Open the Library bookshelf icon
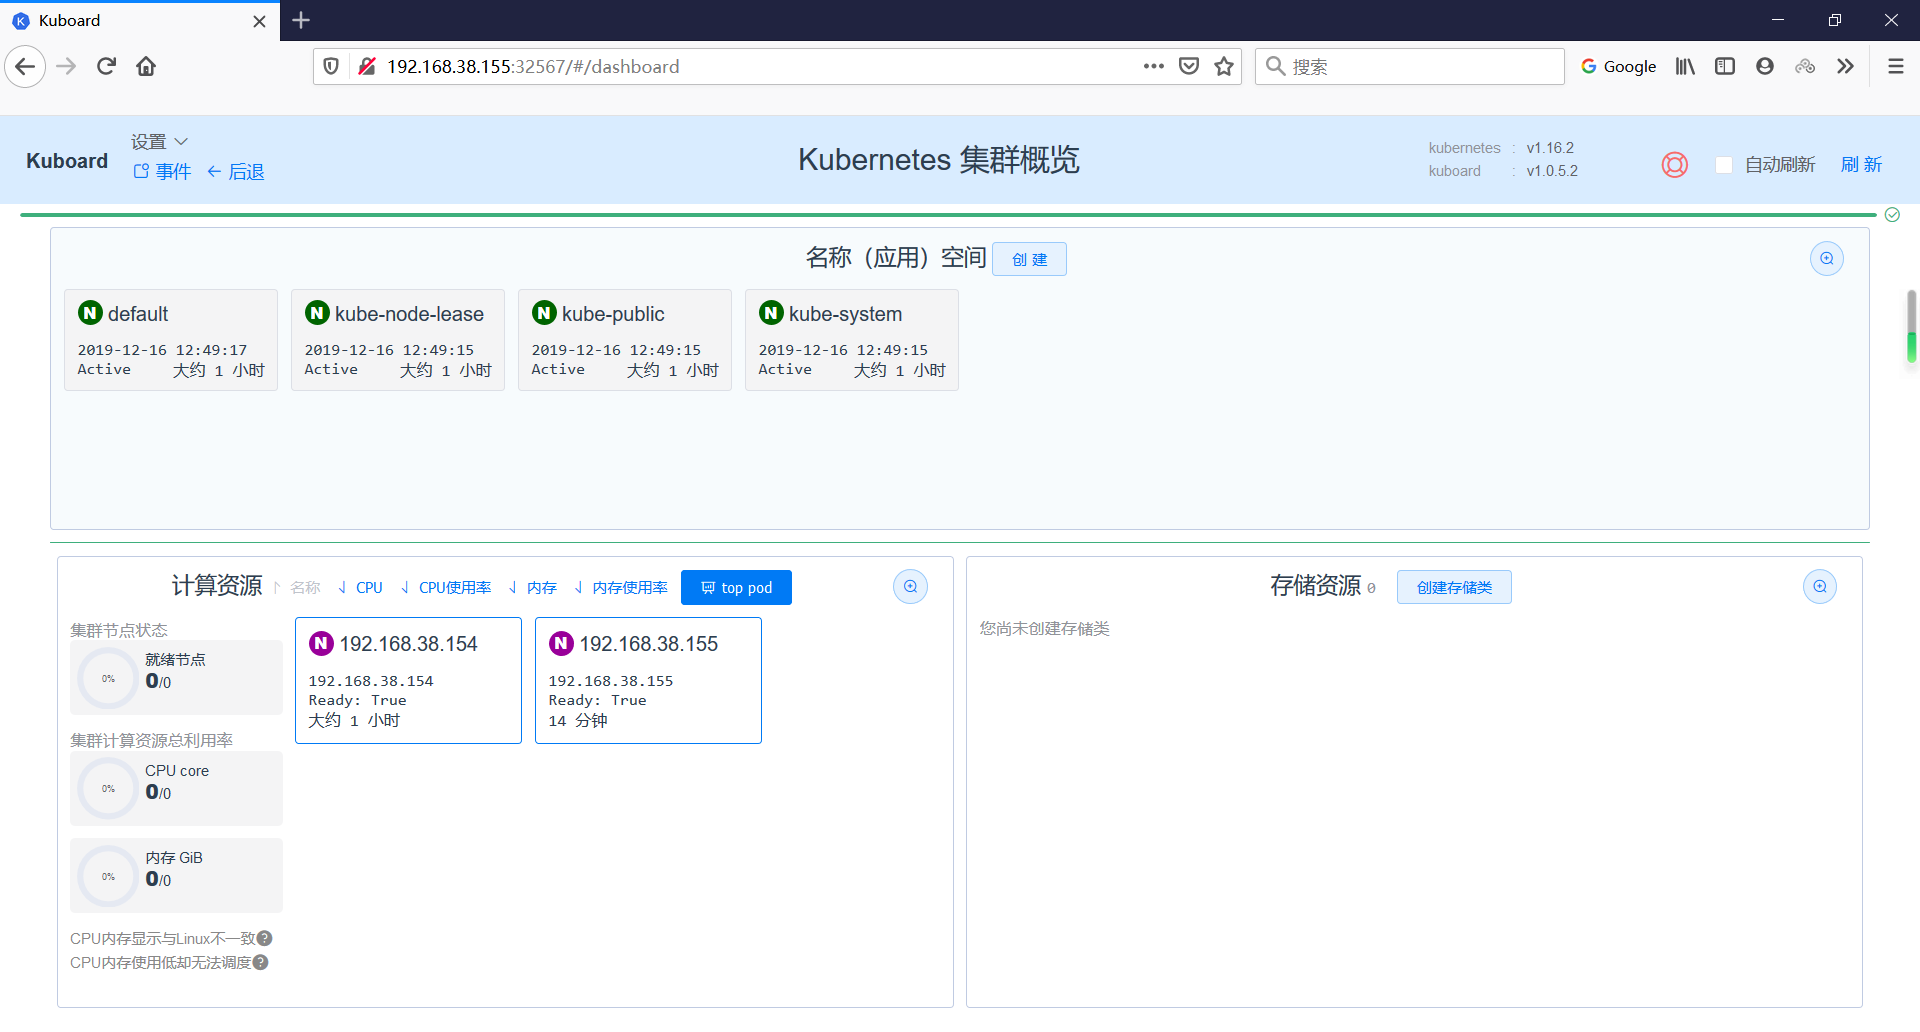This screenshot has height=1032, width=1920. 1686,67
